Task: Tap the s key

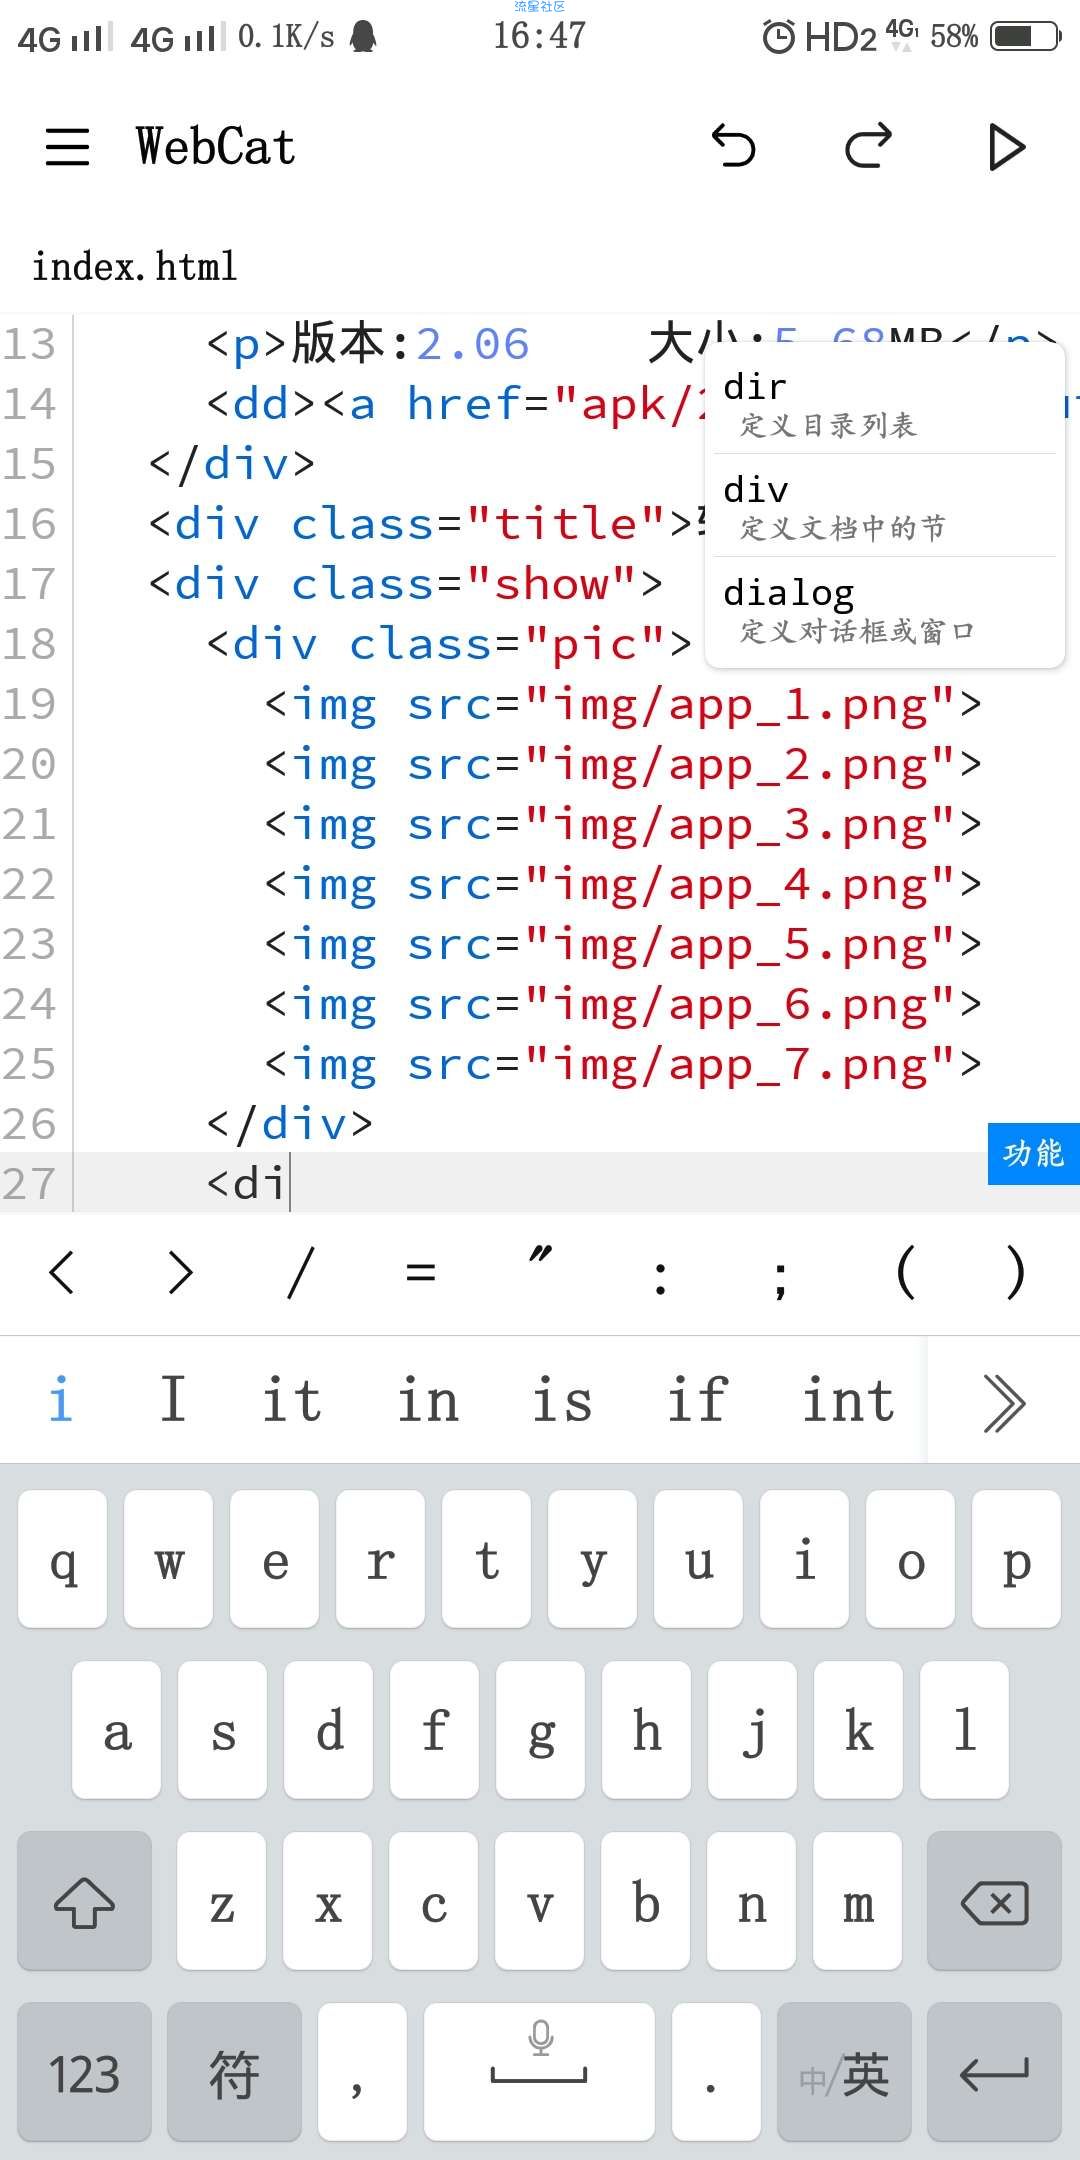Action: [223, 1730]
